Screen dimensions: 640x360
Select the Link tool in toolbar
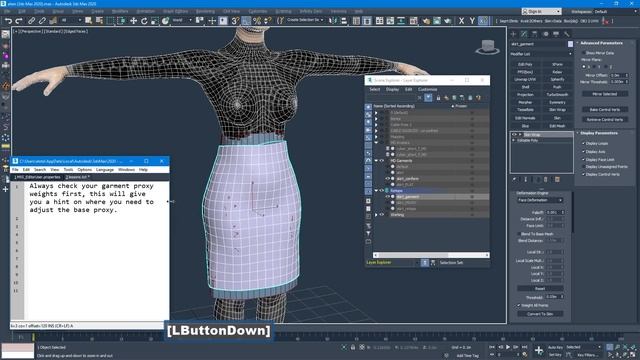point(31,21)
